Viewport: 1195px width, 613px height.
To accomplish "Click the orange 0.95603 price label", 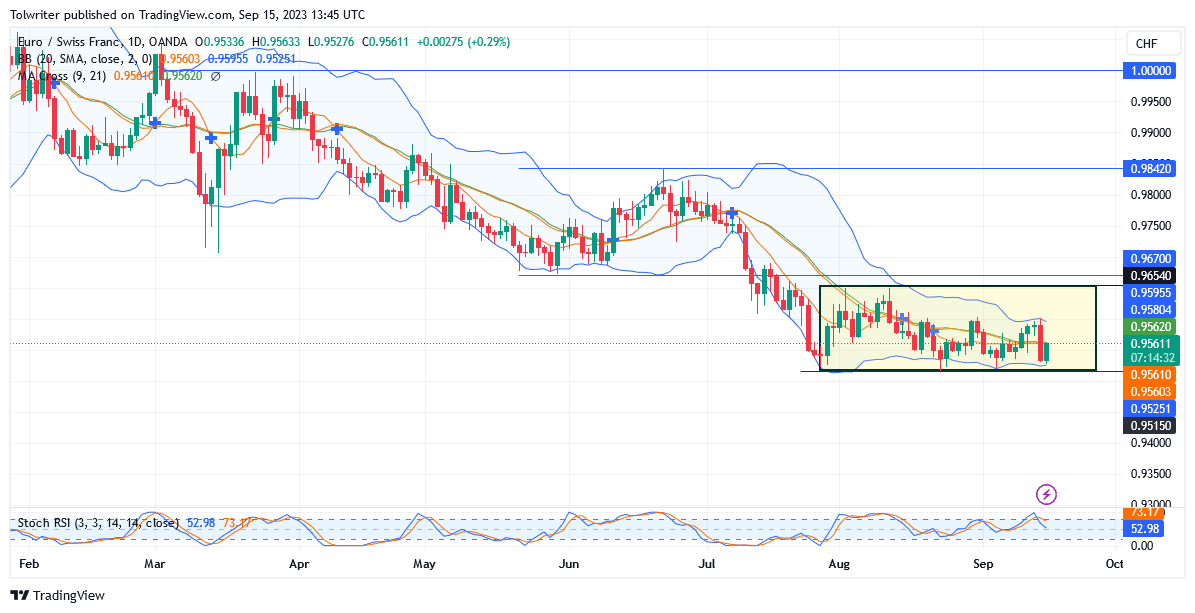I will click(1149, 391).
